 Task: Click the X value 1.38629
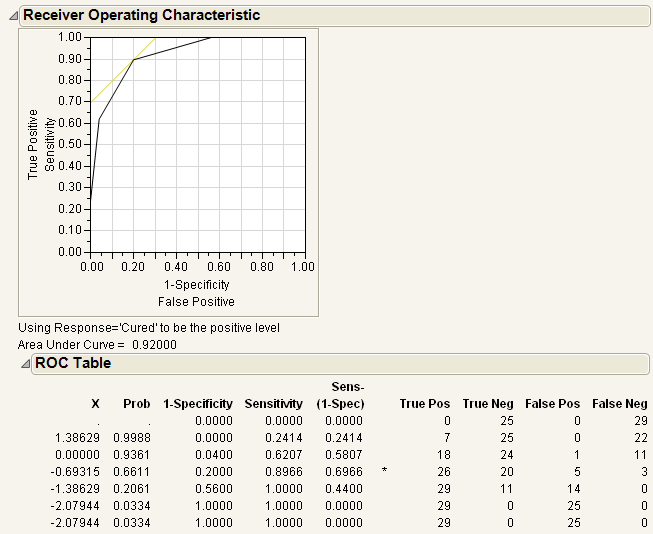point(77,437)
